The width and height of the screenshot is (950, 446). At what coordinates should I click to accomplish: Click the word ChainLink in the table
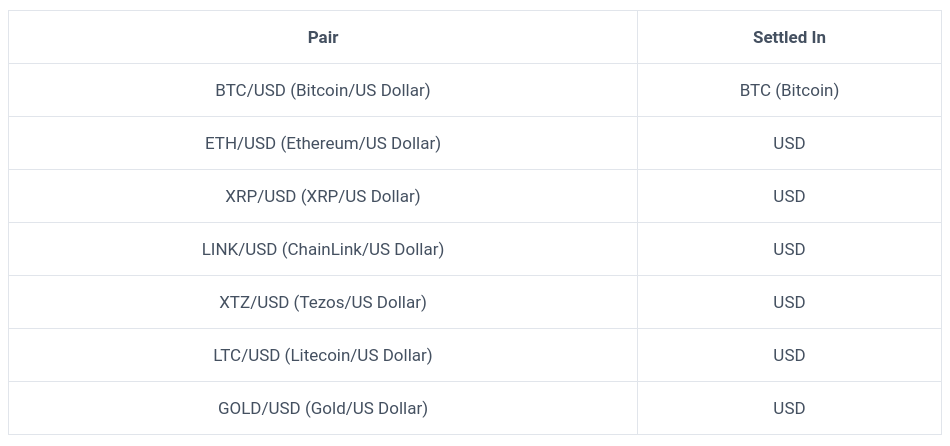(325, 250)
